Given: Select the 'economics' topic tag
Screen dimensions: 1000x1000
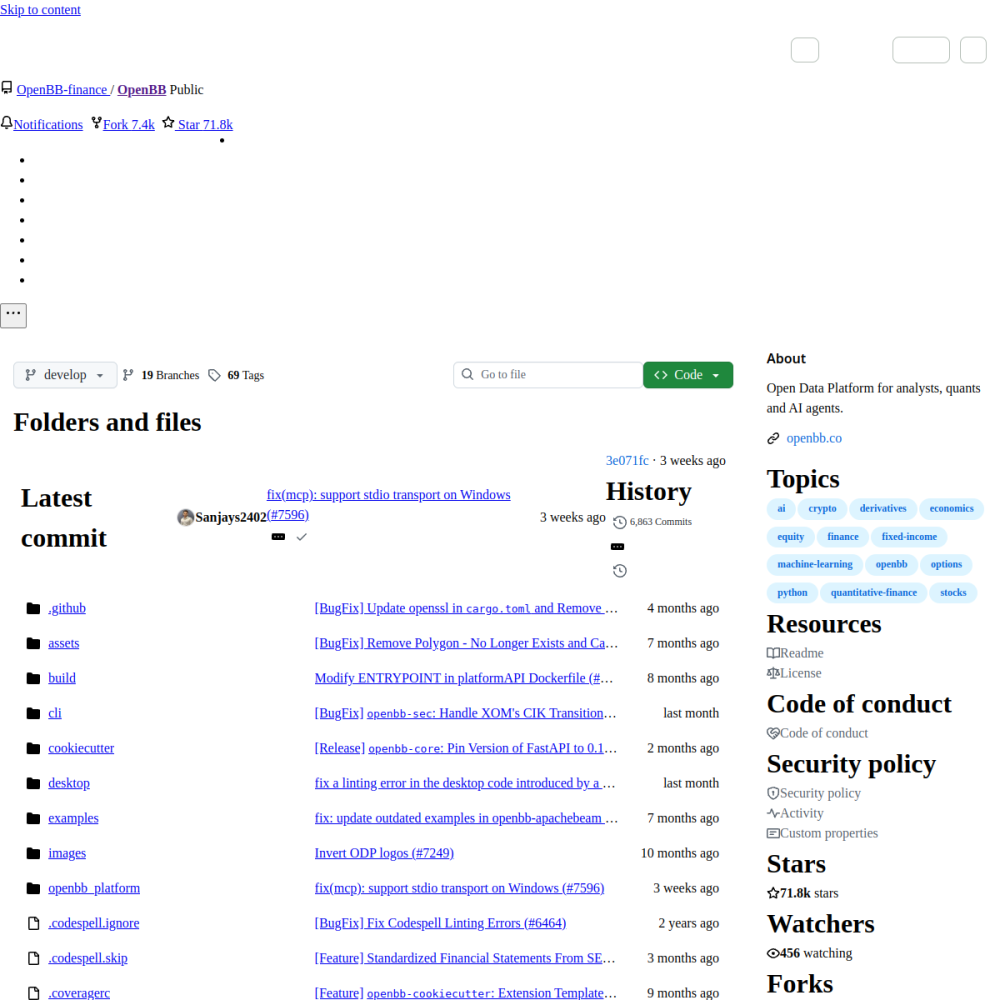Looking at the screenshot, I should coord(951,509).
